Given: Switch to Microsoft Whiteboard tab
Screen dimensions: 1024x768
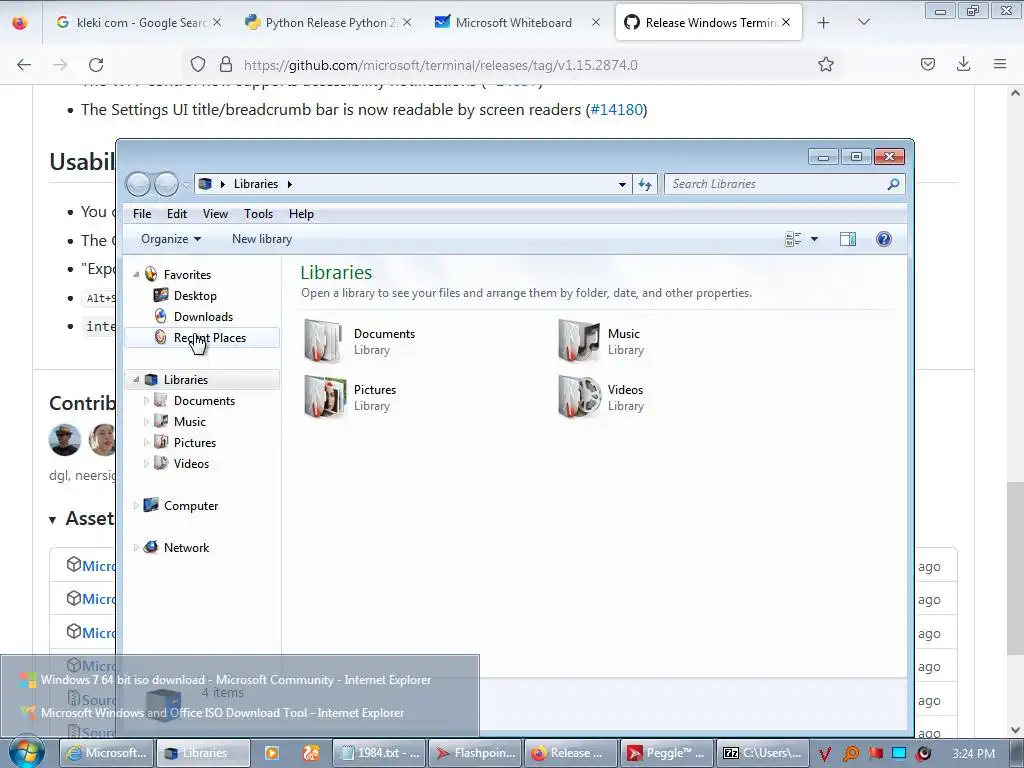Looking at the screenshot, I should coord(513,23).
